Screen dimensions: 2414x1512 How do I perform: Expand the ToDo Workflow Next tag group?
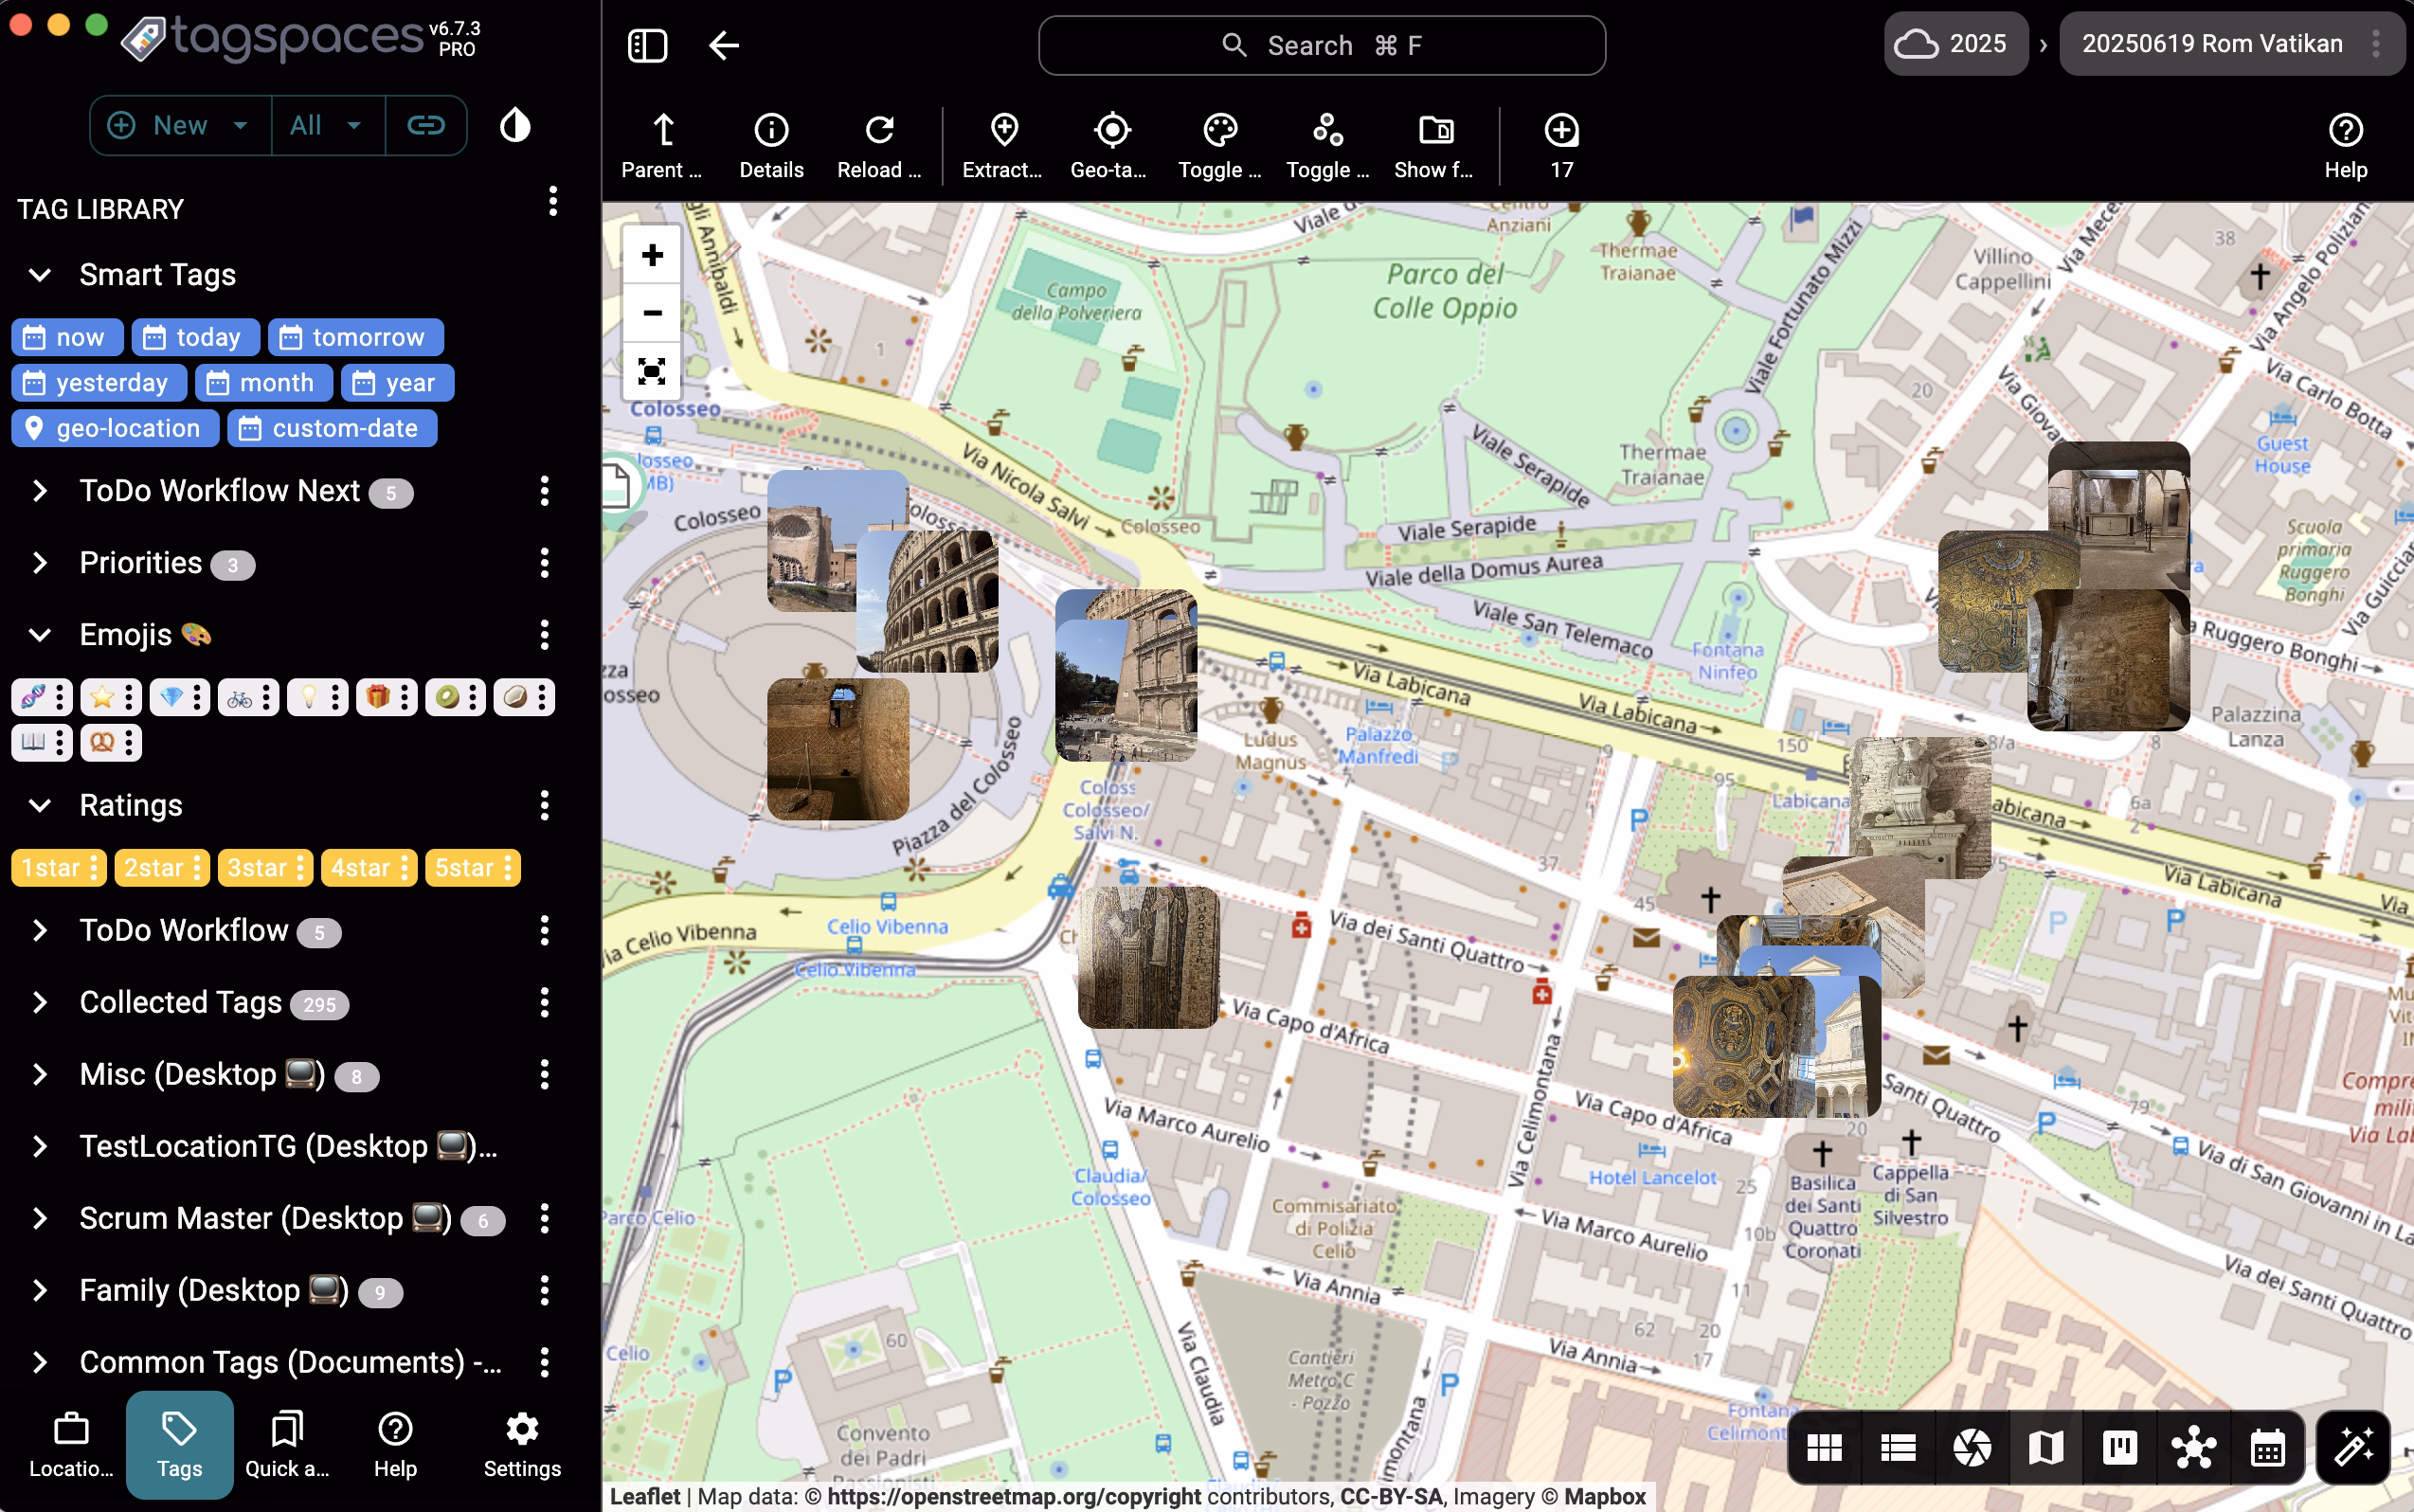40,490
